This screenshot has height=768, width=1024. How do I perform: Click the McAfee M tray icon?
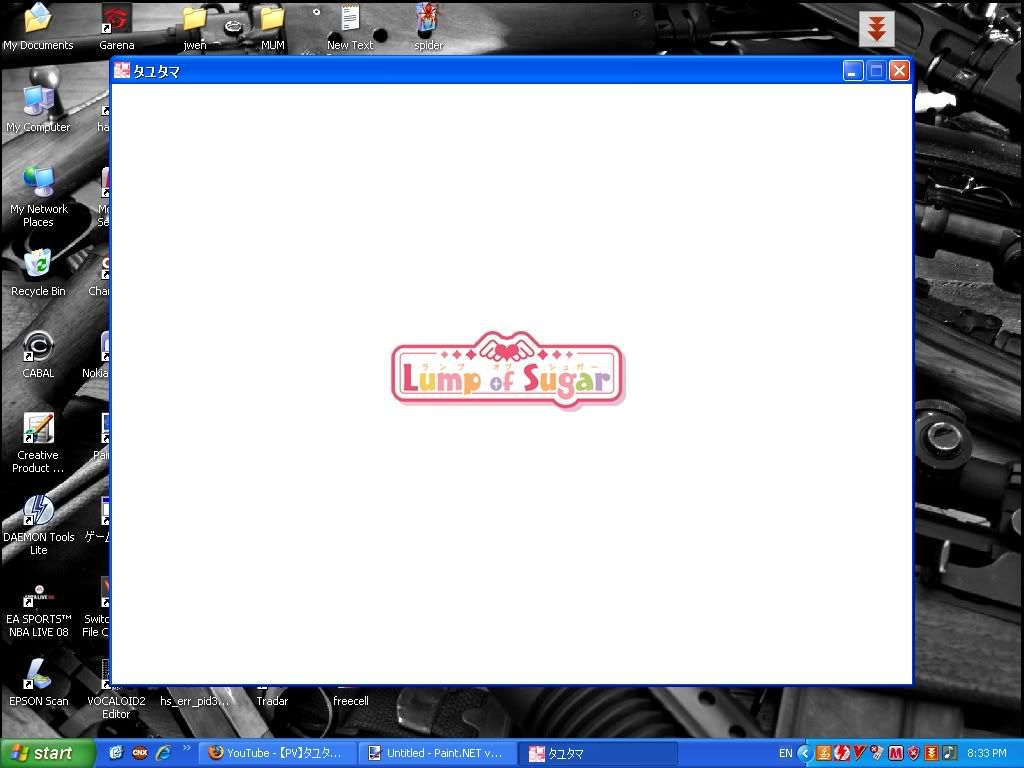click(895, 753)
